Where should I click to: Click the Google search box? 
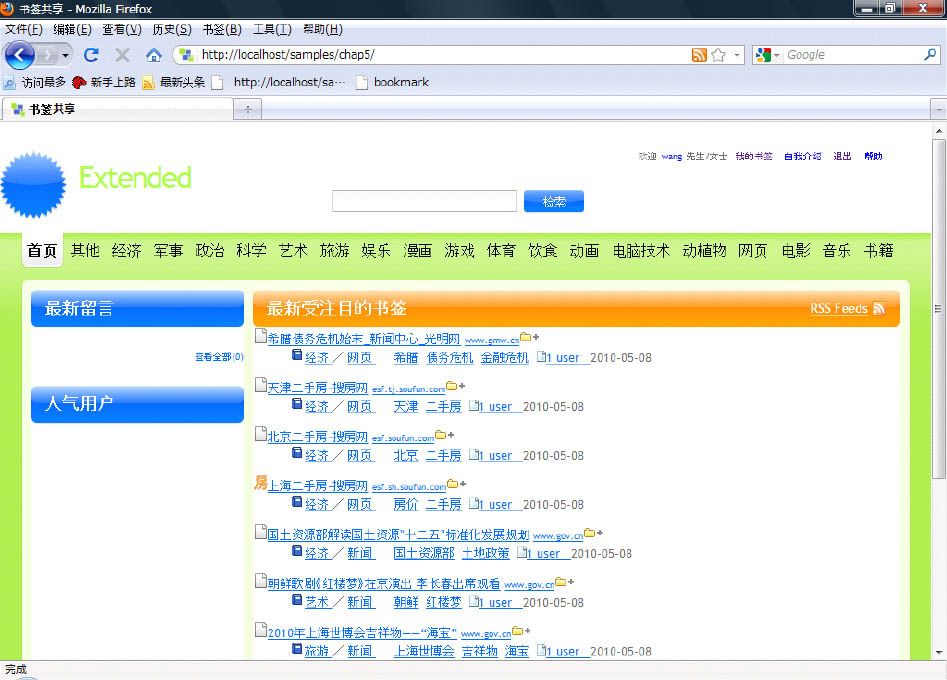(x=852, y=55)
